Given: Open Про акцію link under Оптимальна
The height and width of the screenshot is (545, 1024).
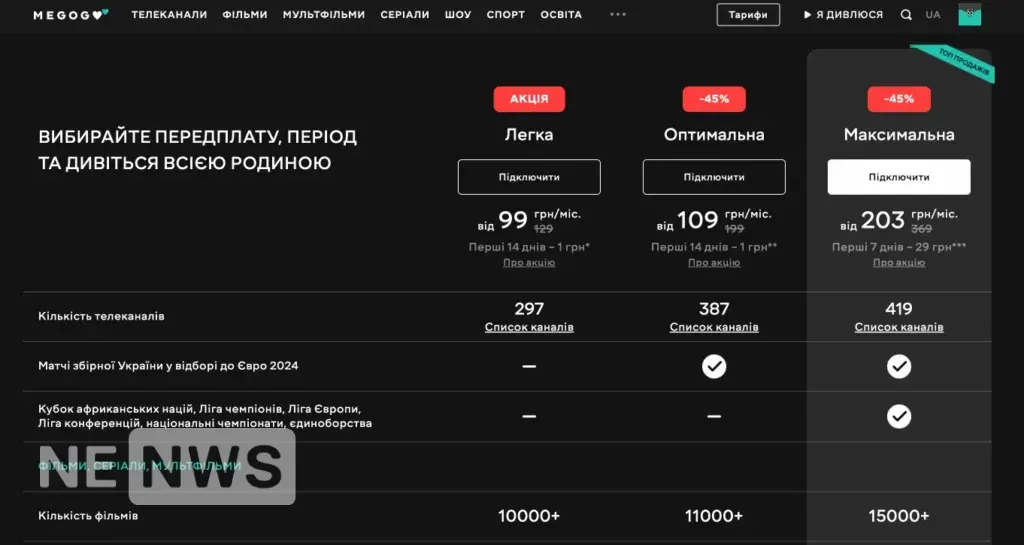Looking at the screenshot, I should [x=714, y=262].
